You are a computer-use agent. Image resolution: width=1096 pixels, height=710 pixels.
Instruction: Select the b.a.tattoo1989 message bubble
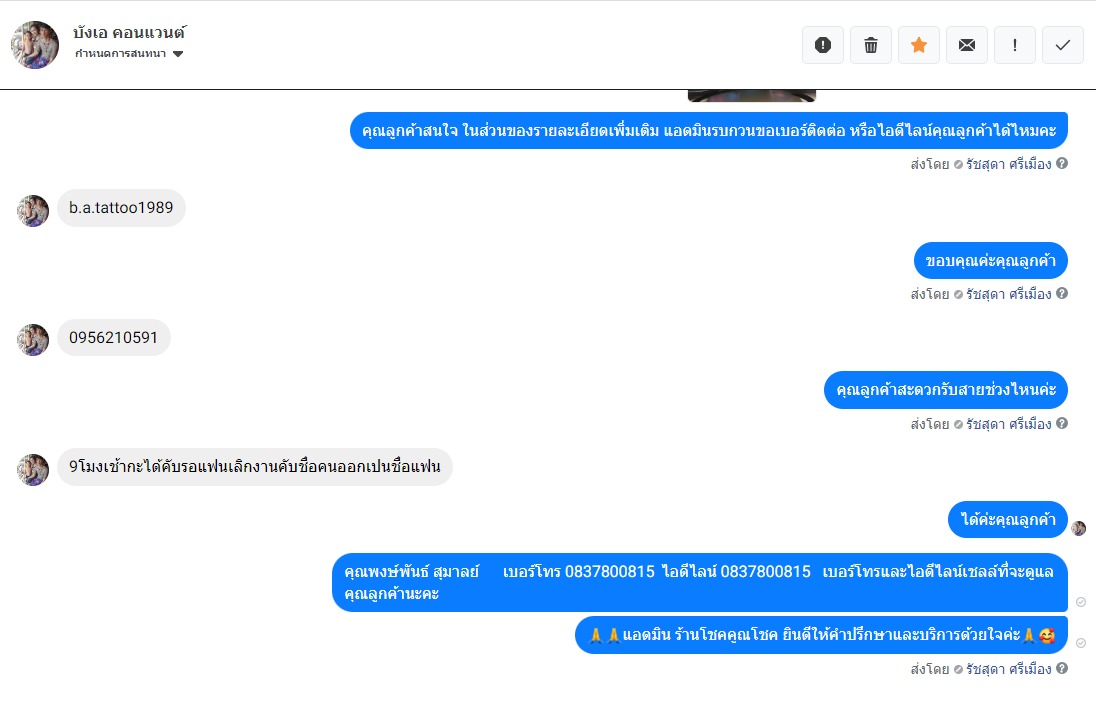pyautogui.click(x=121, y=208)
